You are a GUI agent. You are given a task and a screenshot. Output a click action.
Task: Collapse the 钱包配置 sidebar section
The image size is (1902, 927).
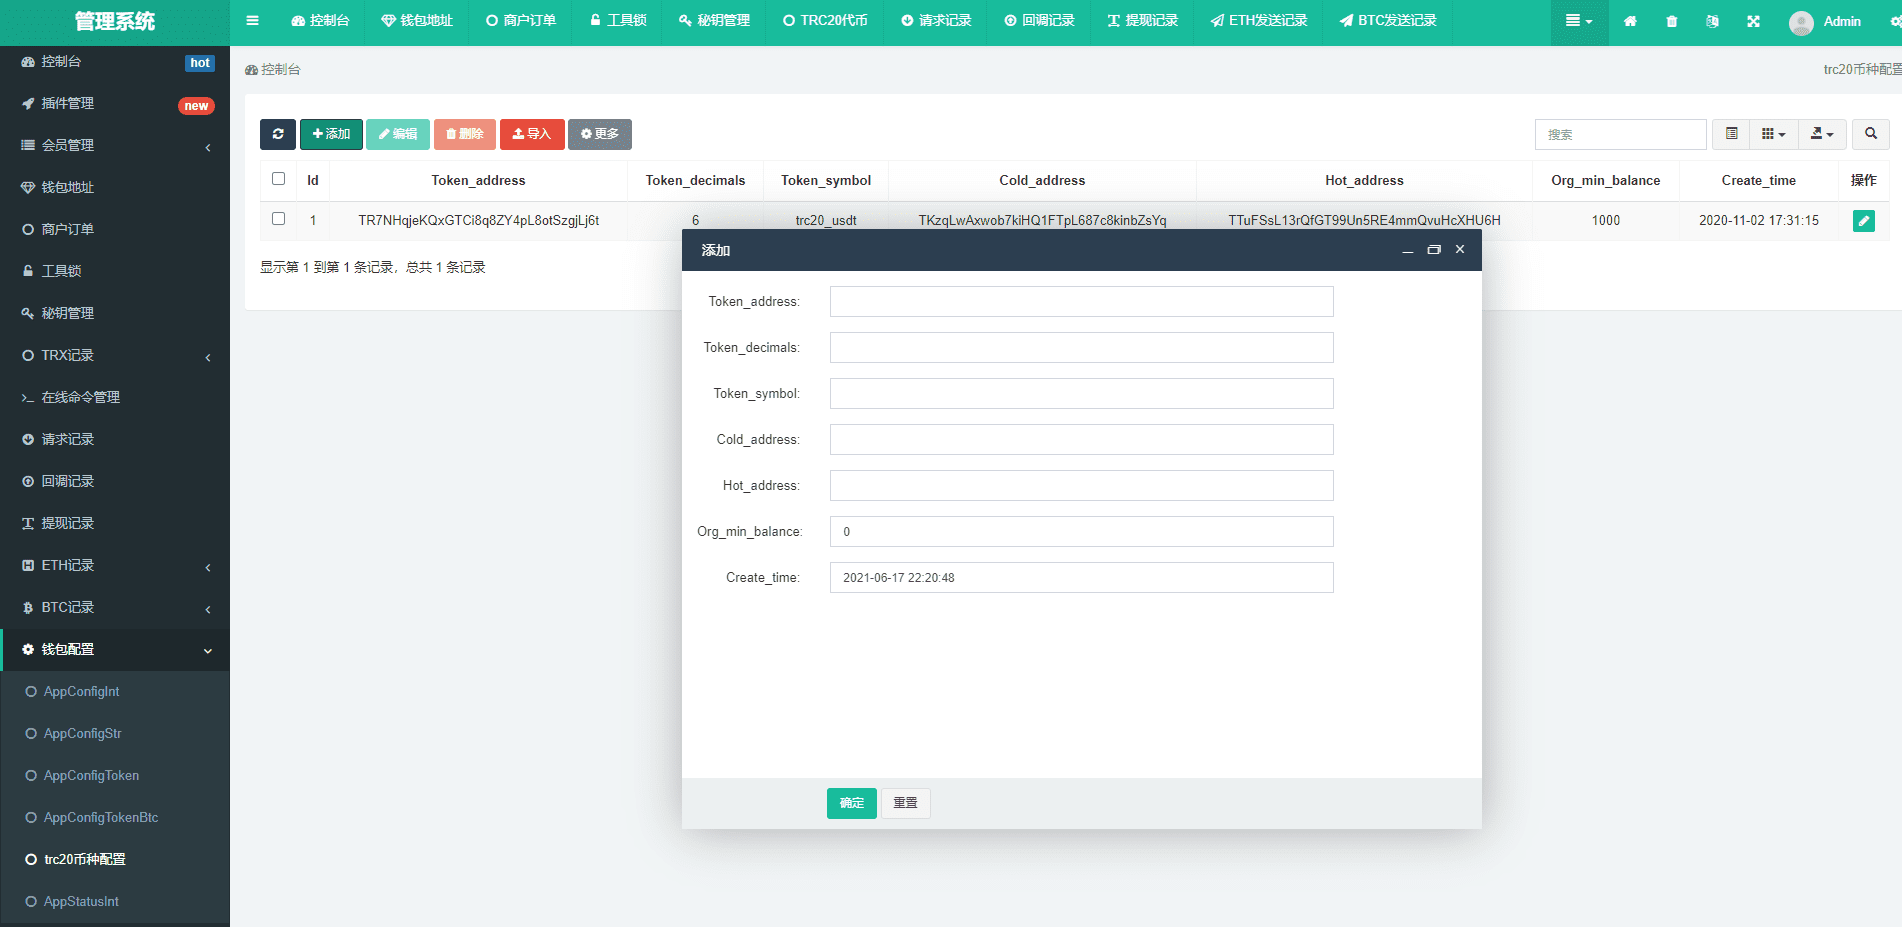115,650
